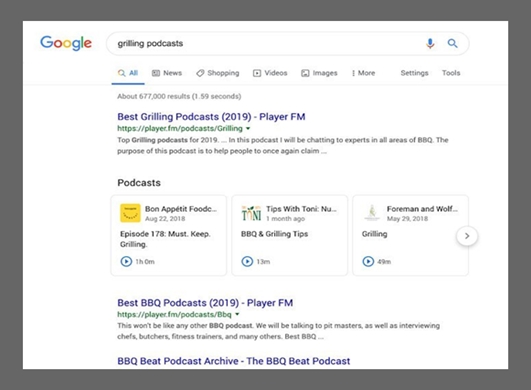This screenshot has width=531, height=390.
Task: Play the Bon Appétit Episode 178 podcast
Action: point(126,261)
